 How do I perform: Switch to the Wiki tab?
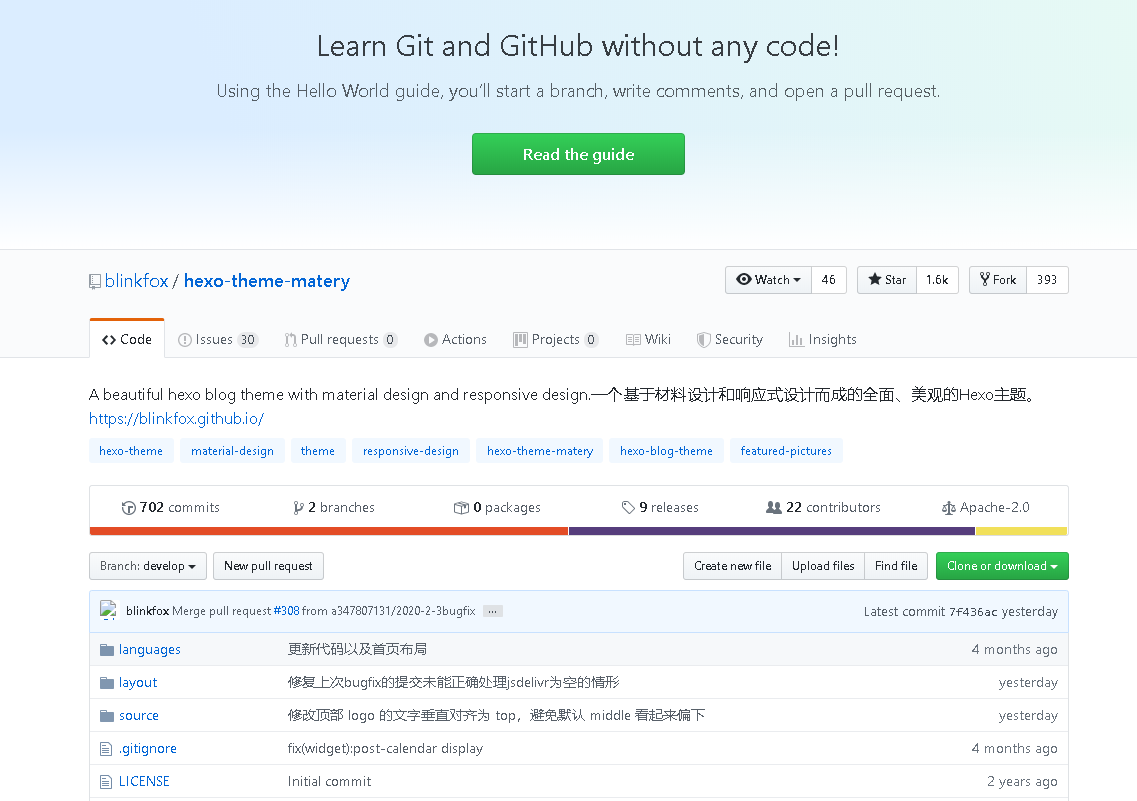[648, 339]
